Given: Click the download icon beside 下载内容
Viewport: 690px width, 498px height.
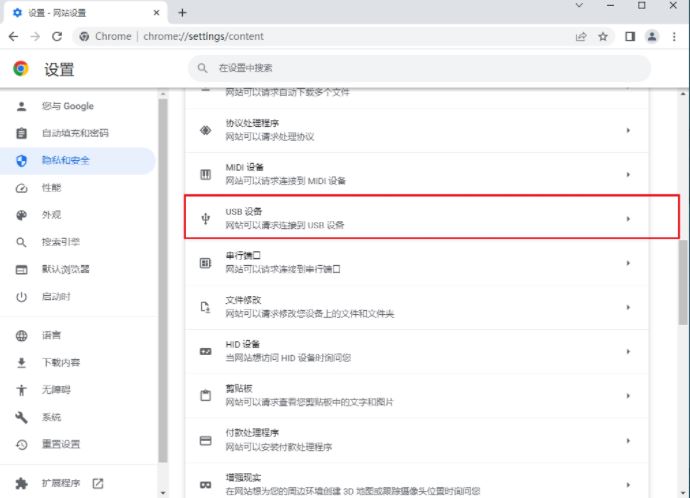Looking at the screenshot, I should click(21, 363).
